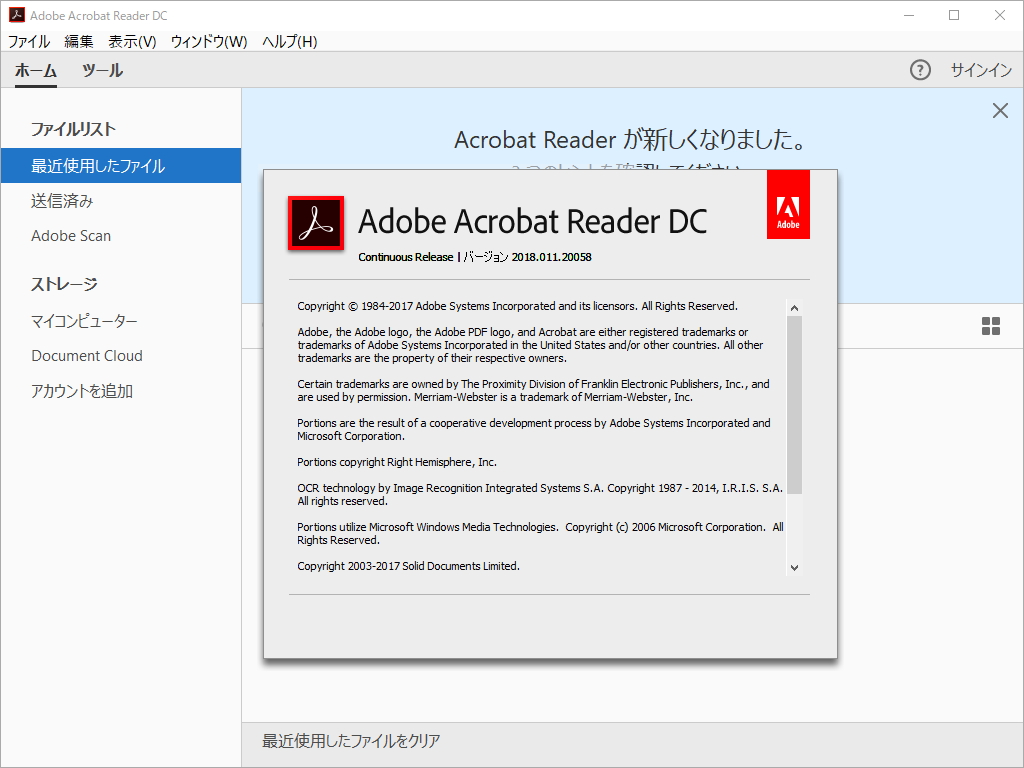Switch to the ツール tab

click(103, 70)
